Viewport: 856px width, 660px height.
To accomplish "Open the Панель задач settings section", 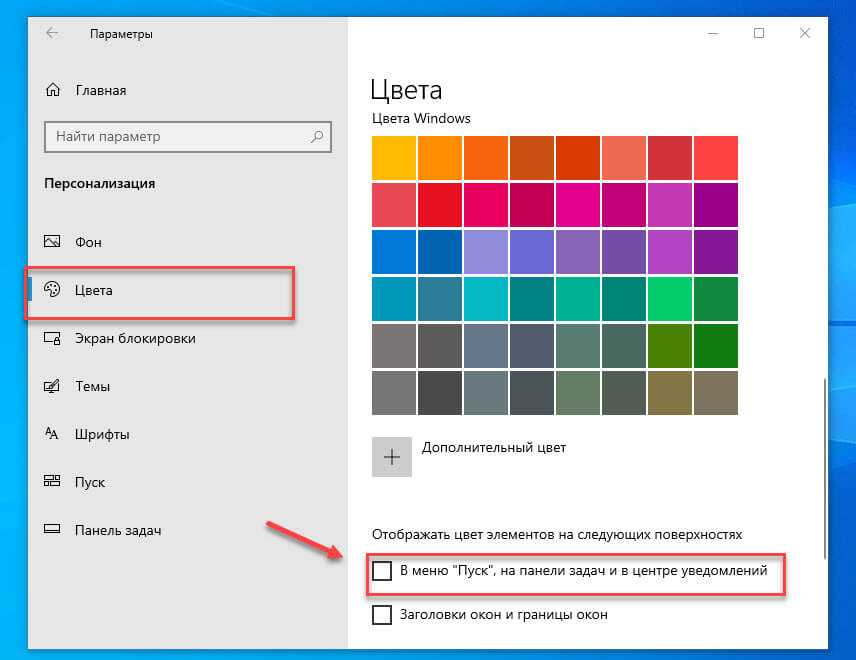I will (118, 530).
